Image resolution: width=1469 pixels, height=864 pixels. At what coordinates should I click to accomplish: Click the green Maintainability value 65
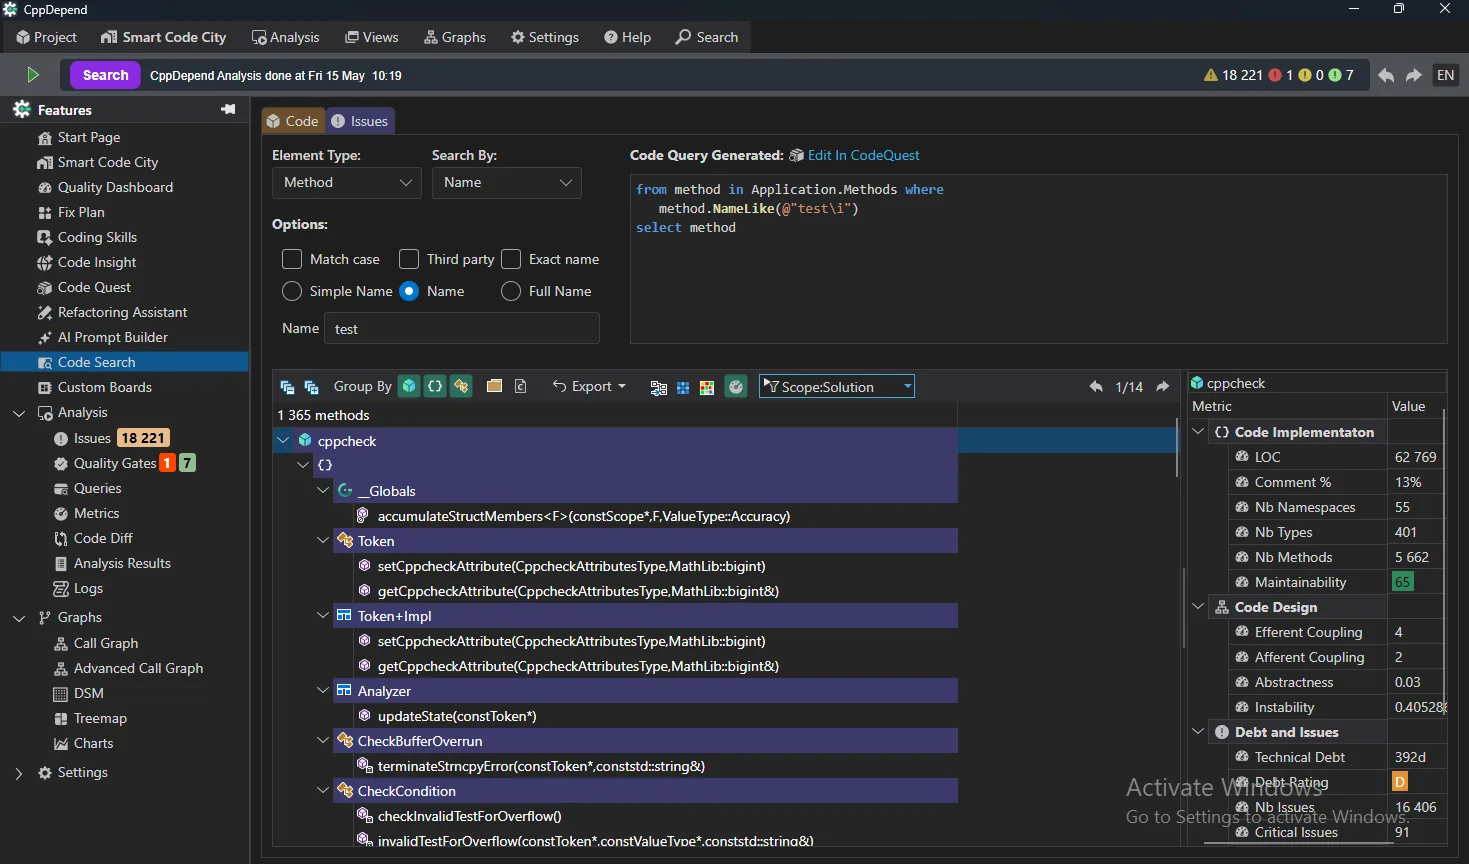[x=1403, y=582]
